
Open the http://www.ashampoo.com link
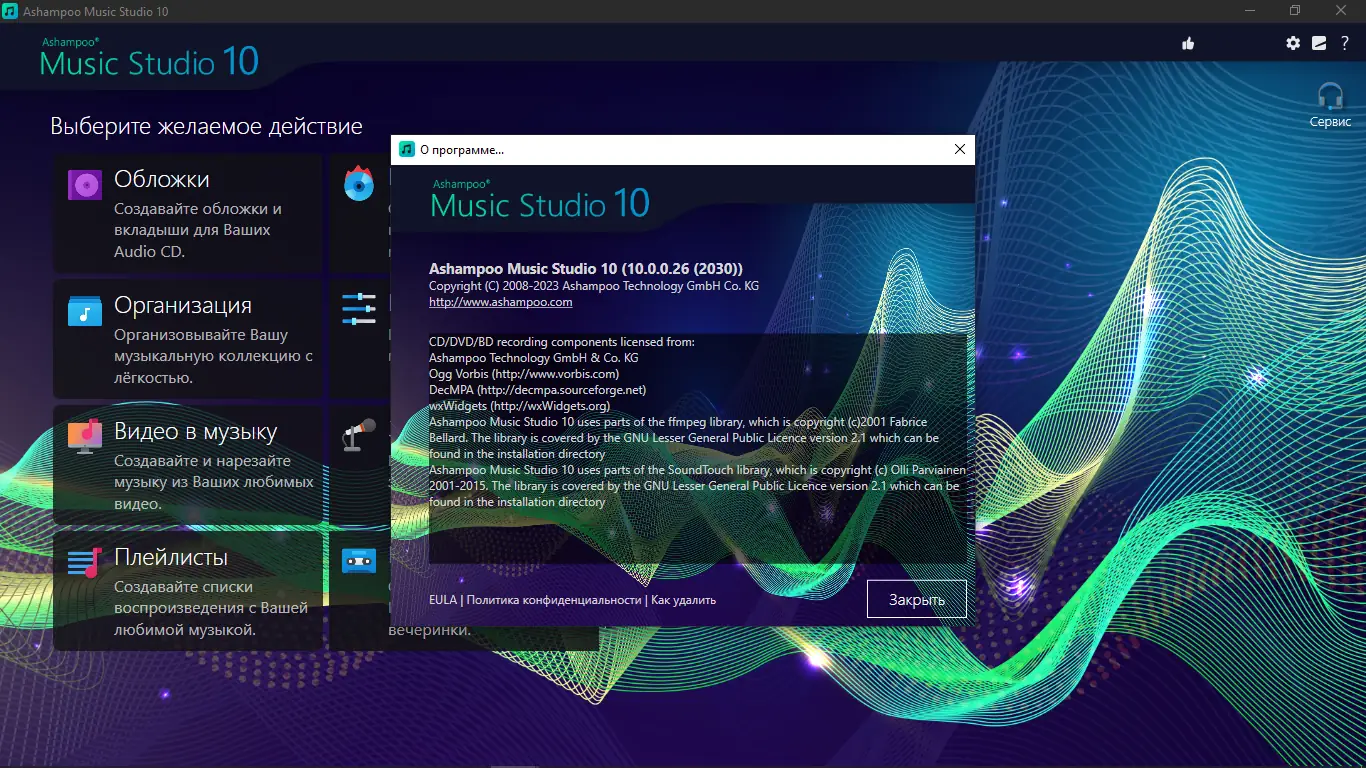[501, 302]
